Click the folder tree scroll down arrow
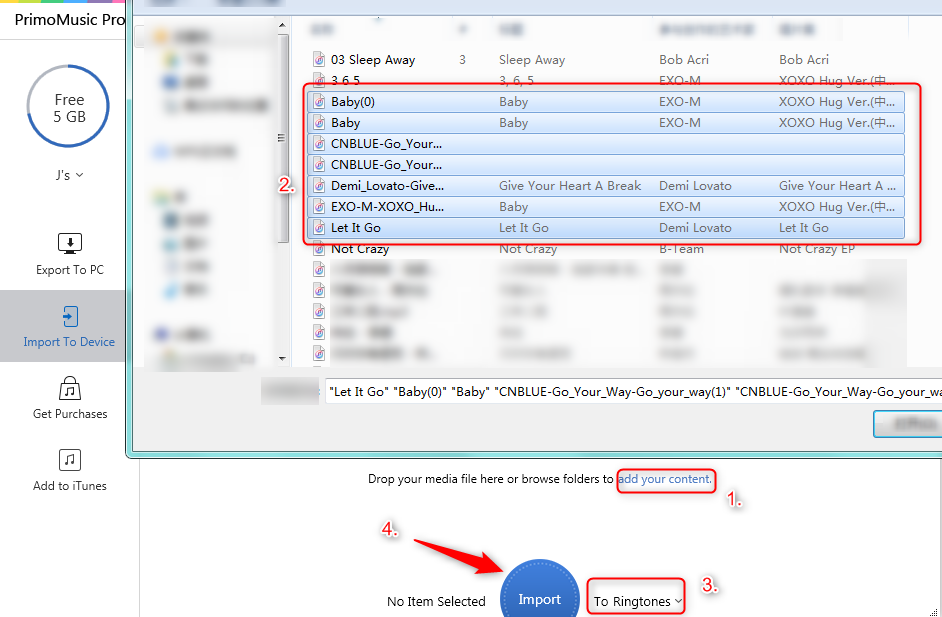This screenshot has width=942, height=617. tap(282, 359)
